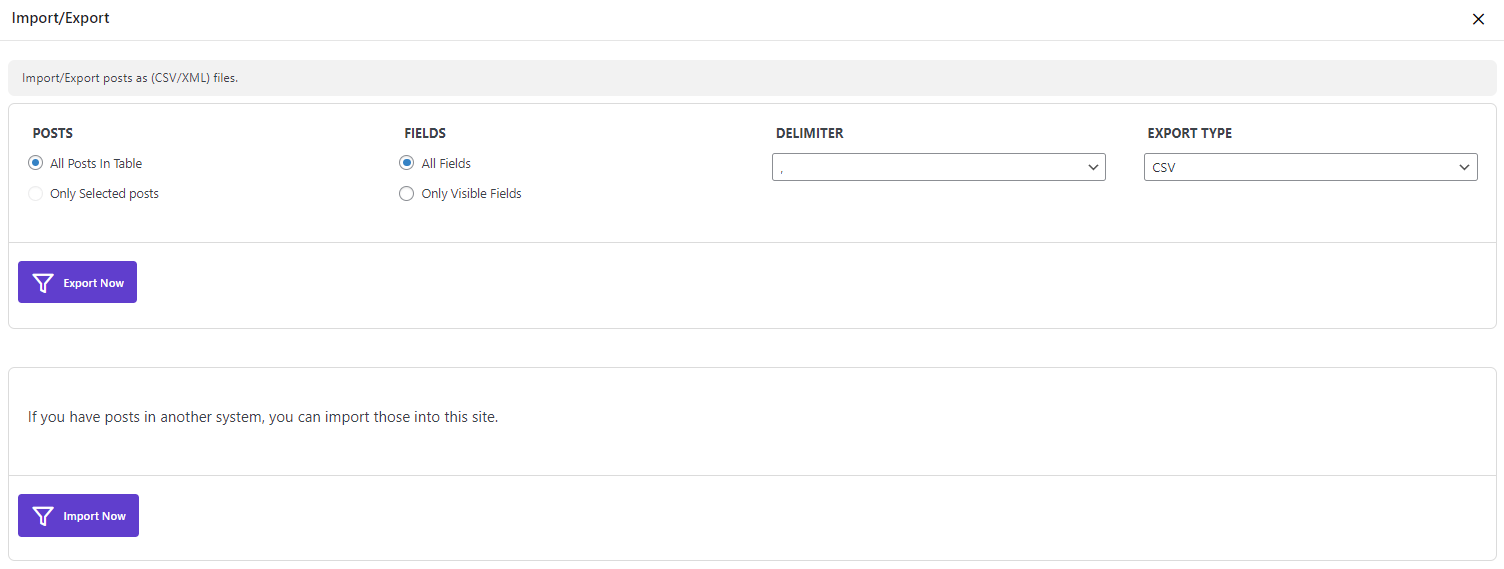
Task: Choose the Only Selected posts radio option
Action: (36, 193)
